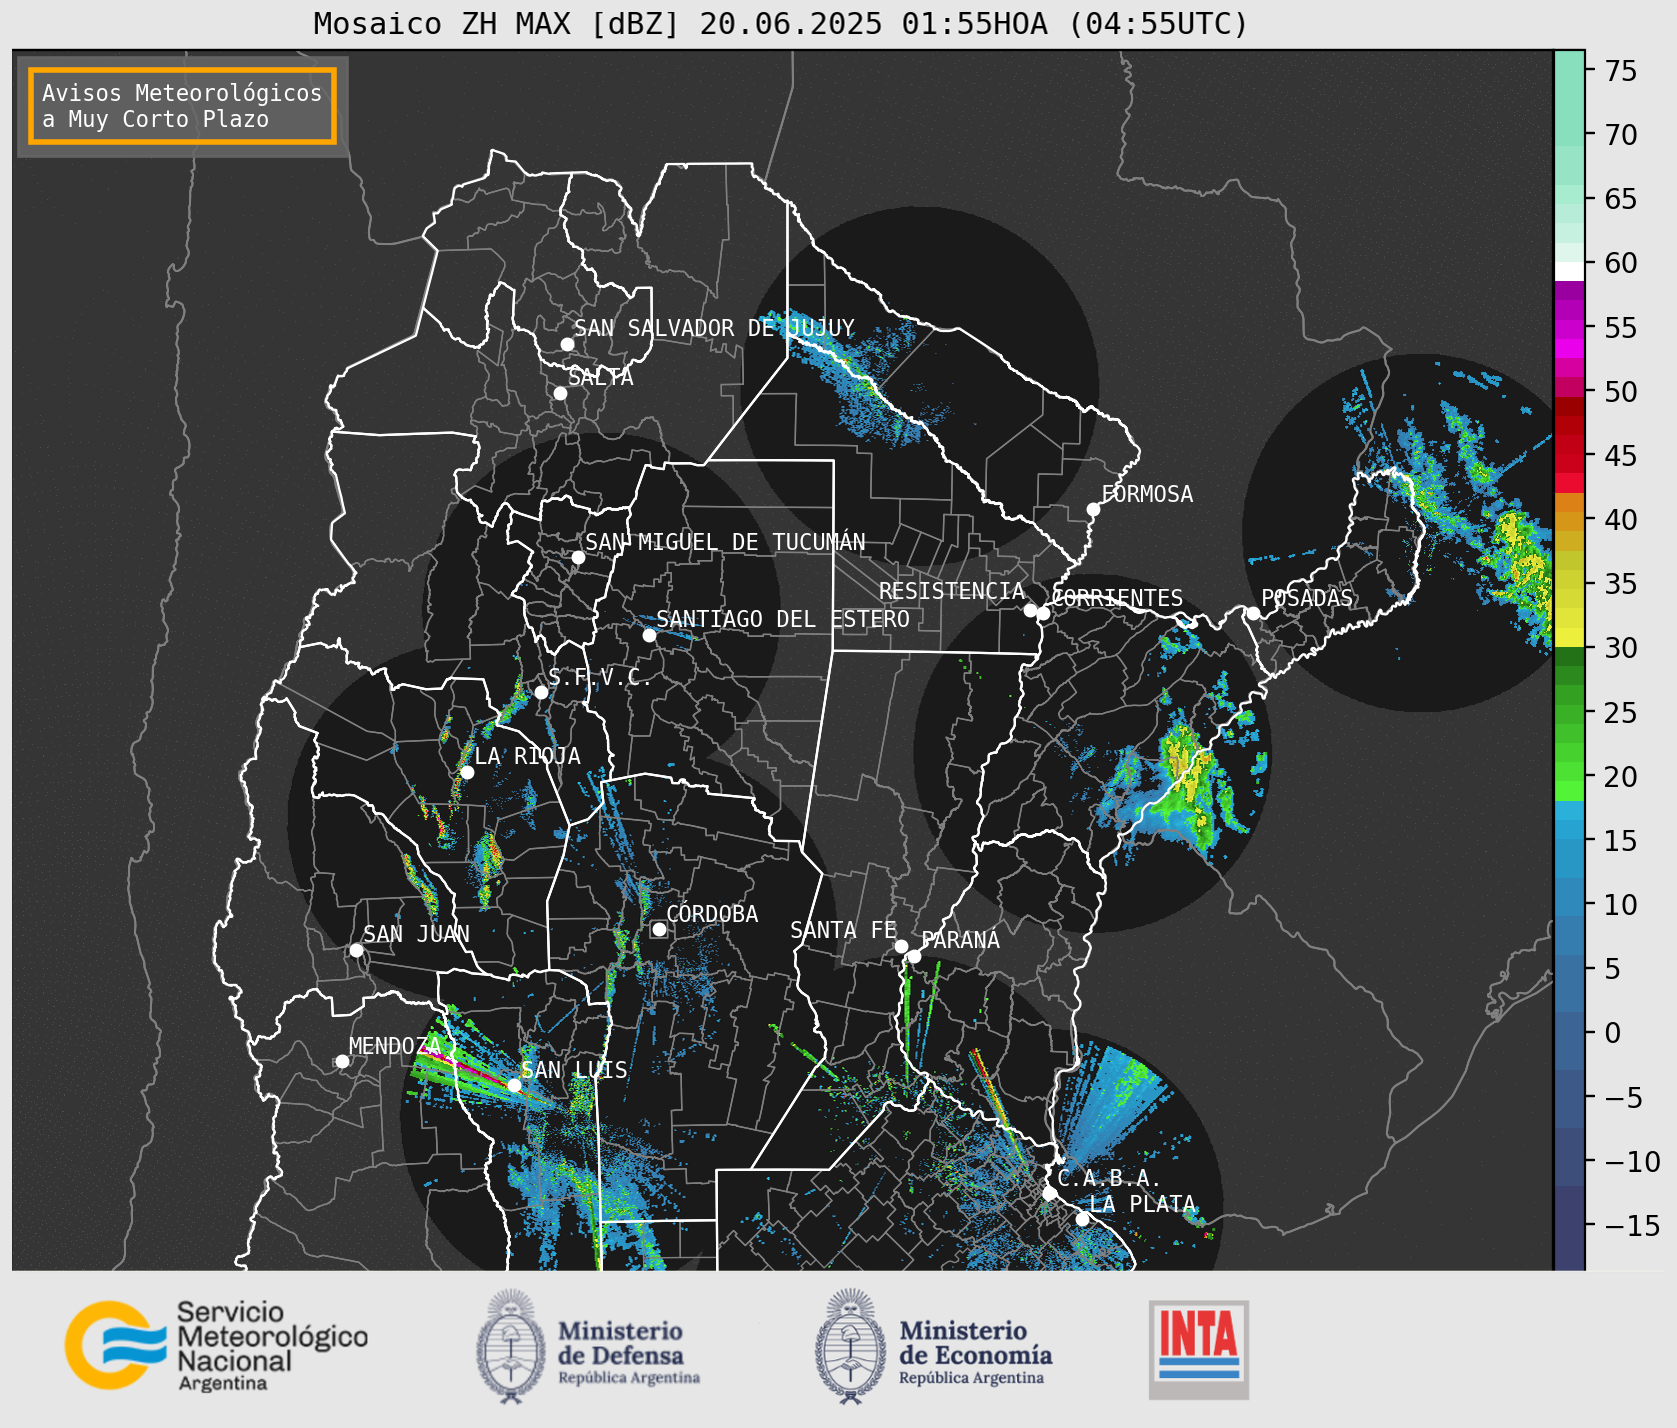Image resolution: width=1677 pixels, height=1428 pixels.
Task: Click the LA PLATA city label
Action: [1142, 1204]
